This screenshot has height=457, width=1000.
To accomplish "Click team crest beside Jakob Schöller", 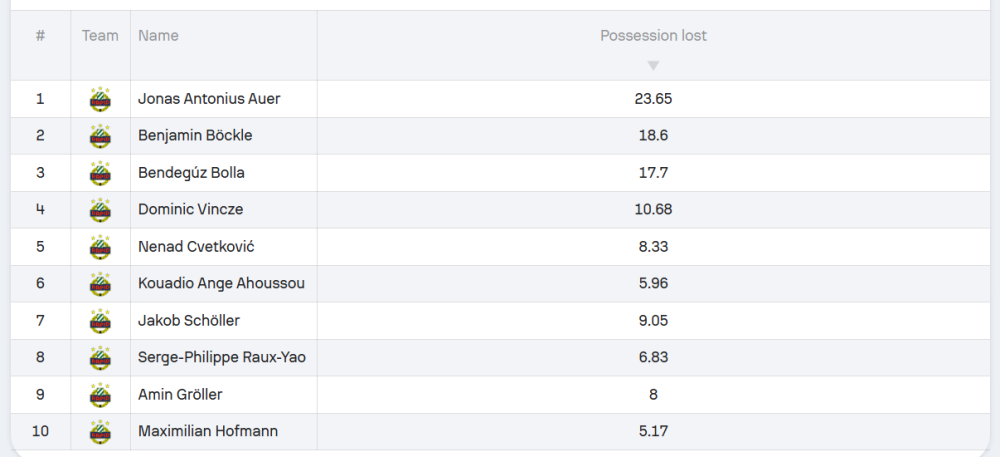I will click(x=100, y=321).
